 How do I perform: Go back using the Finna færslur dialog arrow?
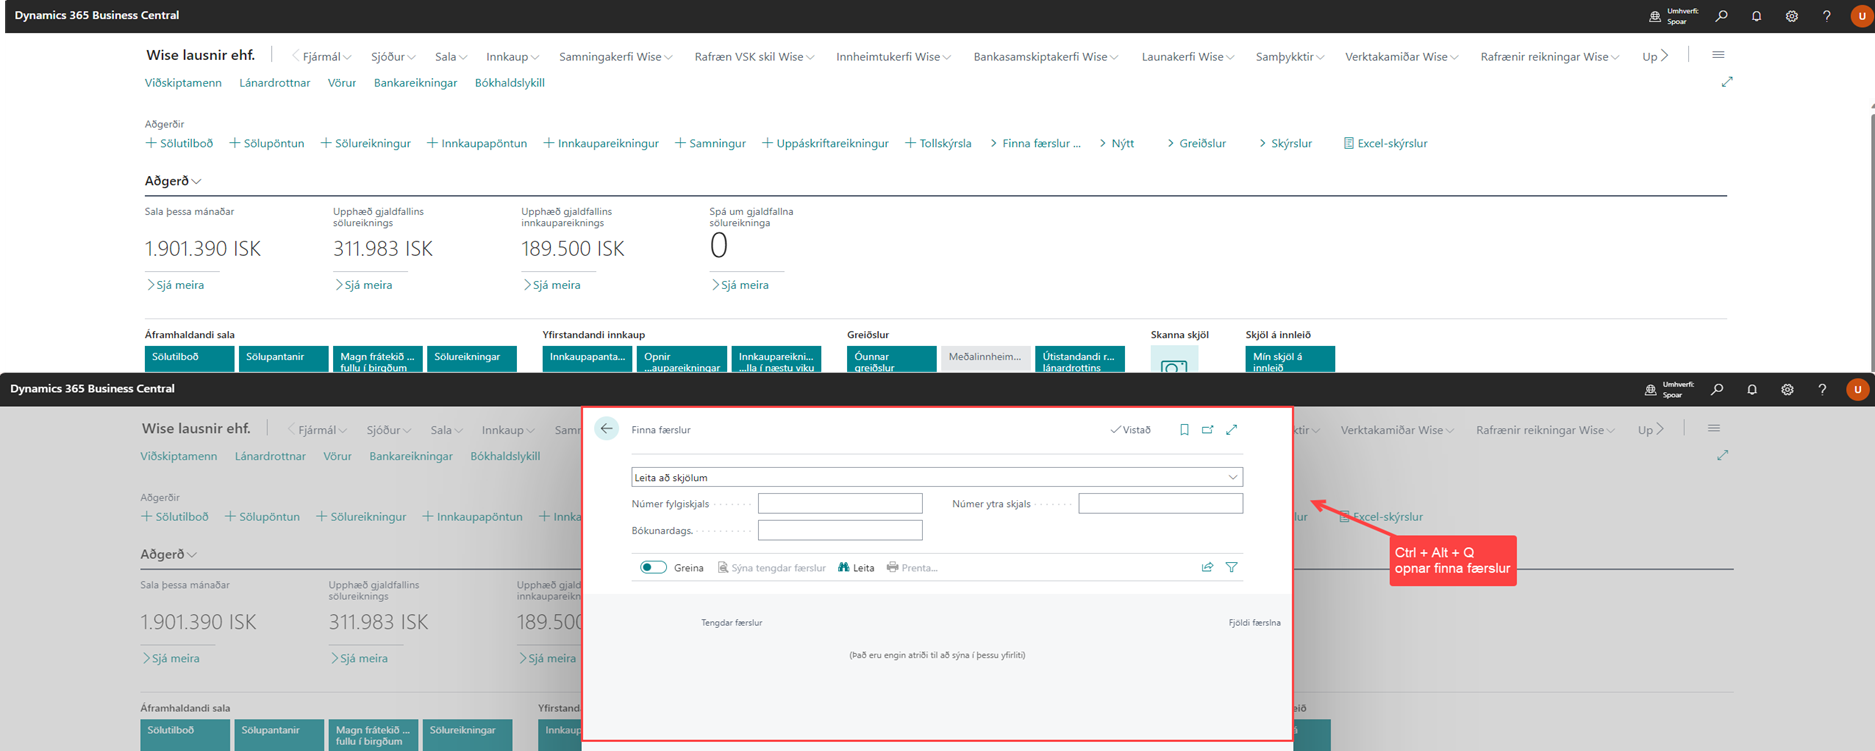pos(607,429)
